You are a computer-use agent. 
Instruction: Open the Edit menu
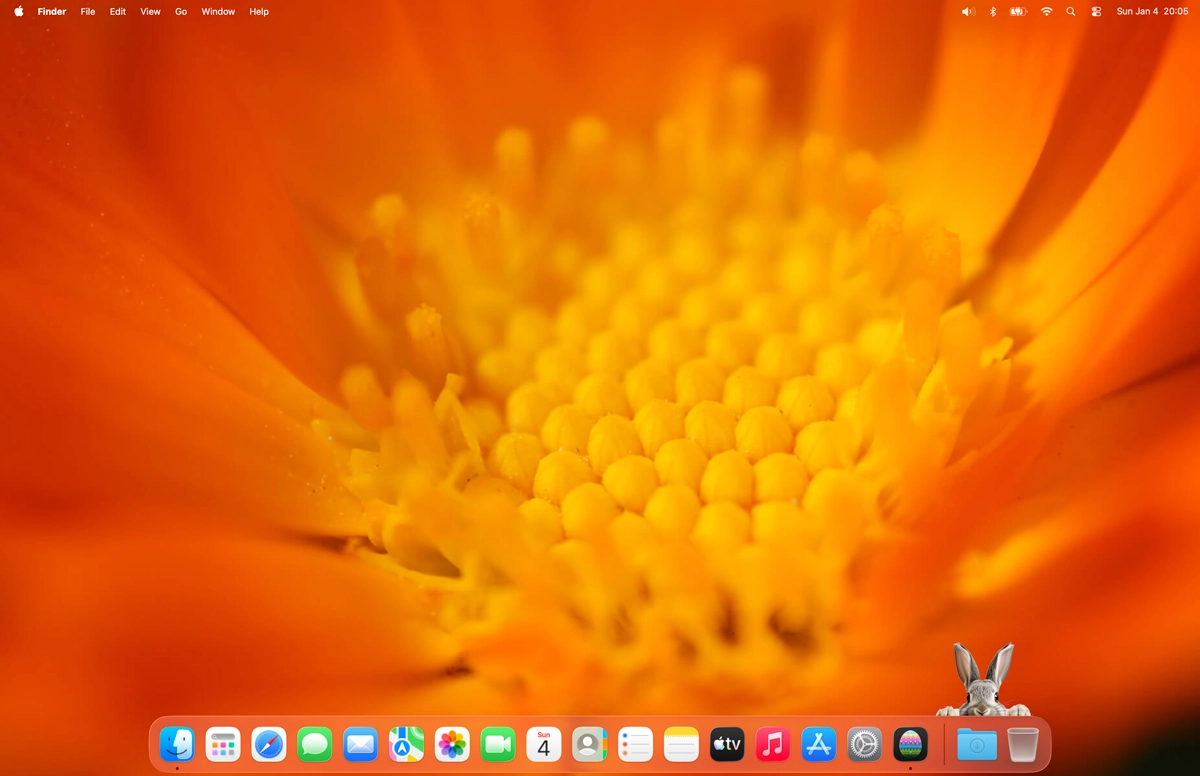pos(118,12)
